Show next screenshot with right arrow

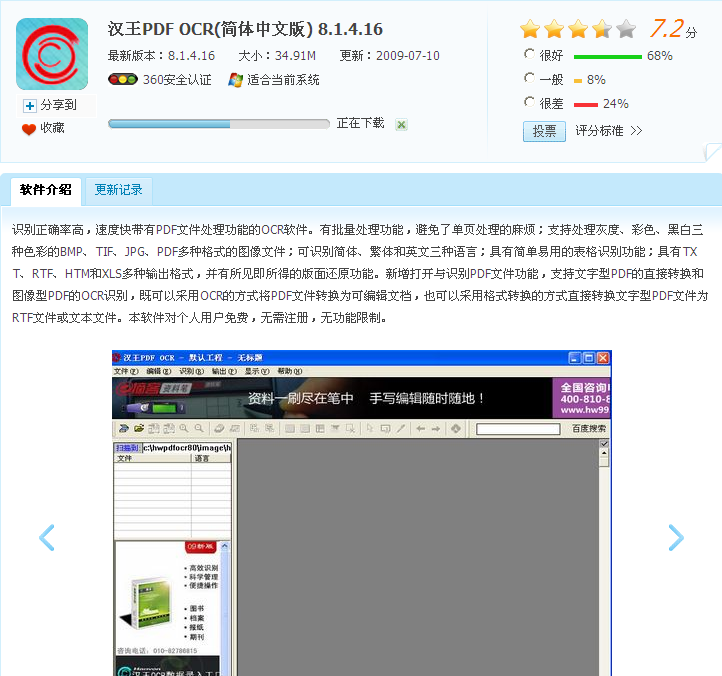pyautogui.click(x=676, y=537)
